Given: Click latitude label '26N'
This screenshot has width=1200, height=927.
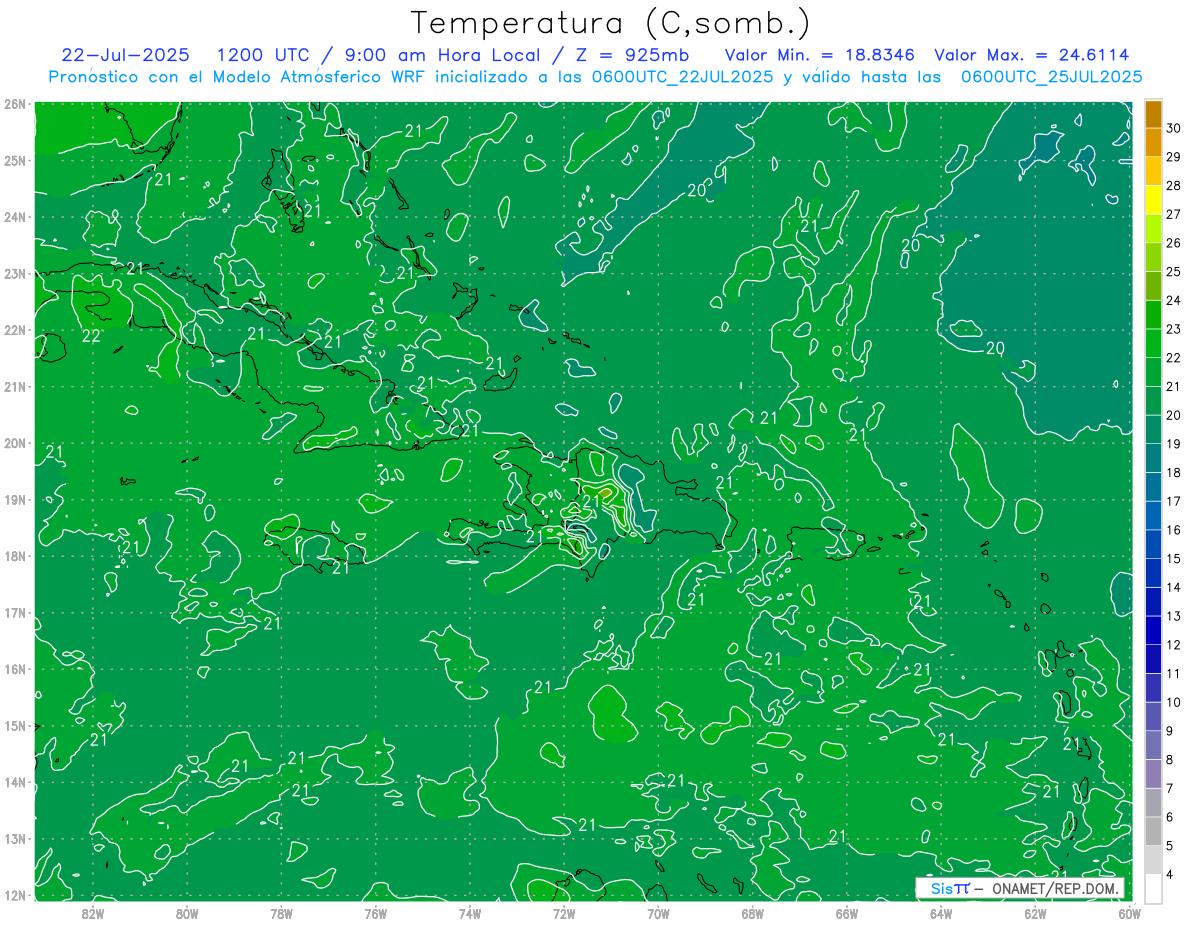Looking at the screenshot, I should click(15, 104).
